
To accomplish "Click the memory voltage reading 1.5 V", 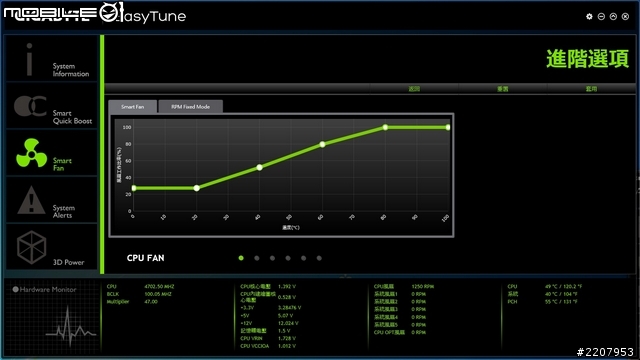I will coord(284,331).
